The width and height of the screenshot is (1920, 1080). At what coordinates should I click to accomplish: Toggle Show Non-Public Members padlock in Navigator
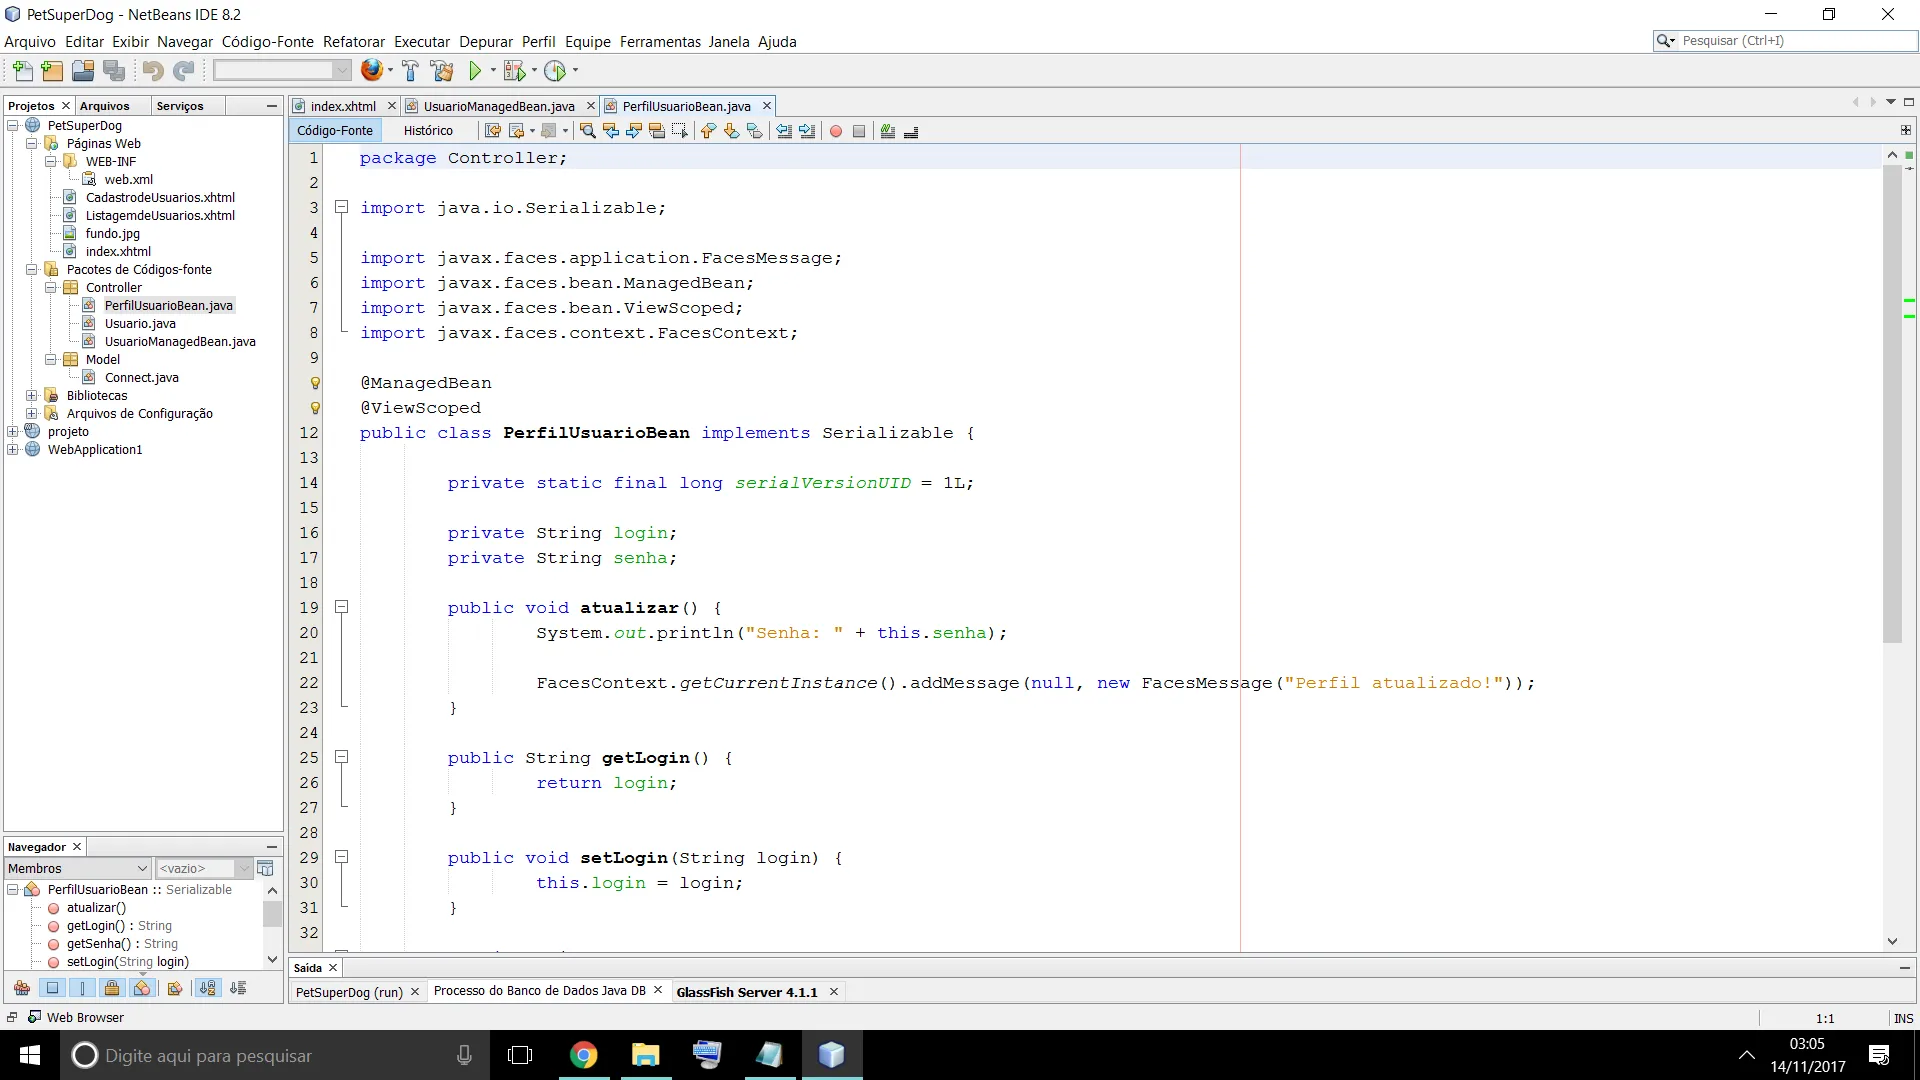pyautogui.click(x=112, y=988)
